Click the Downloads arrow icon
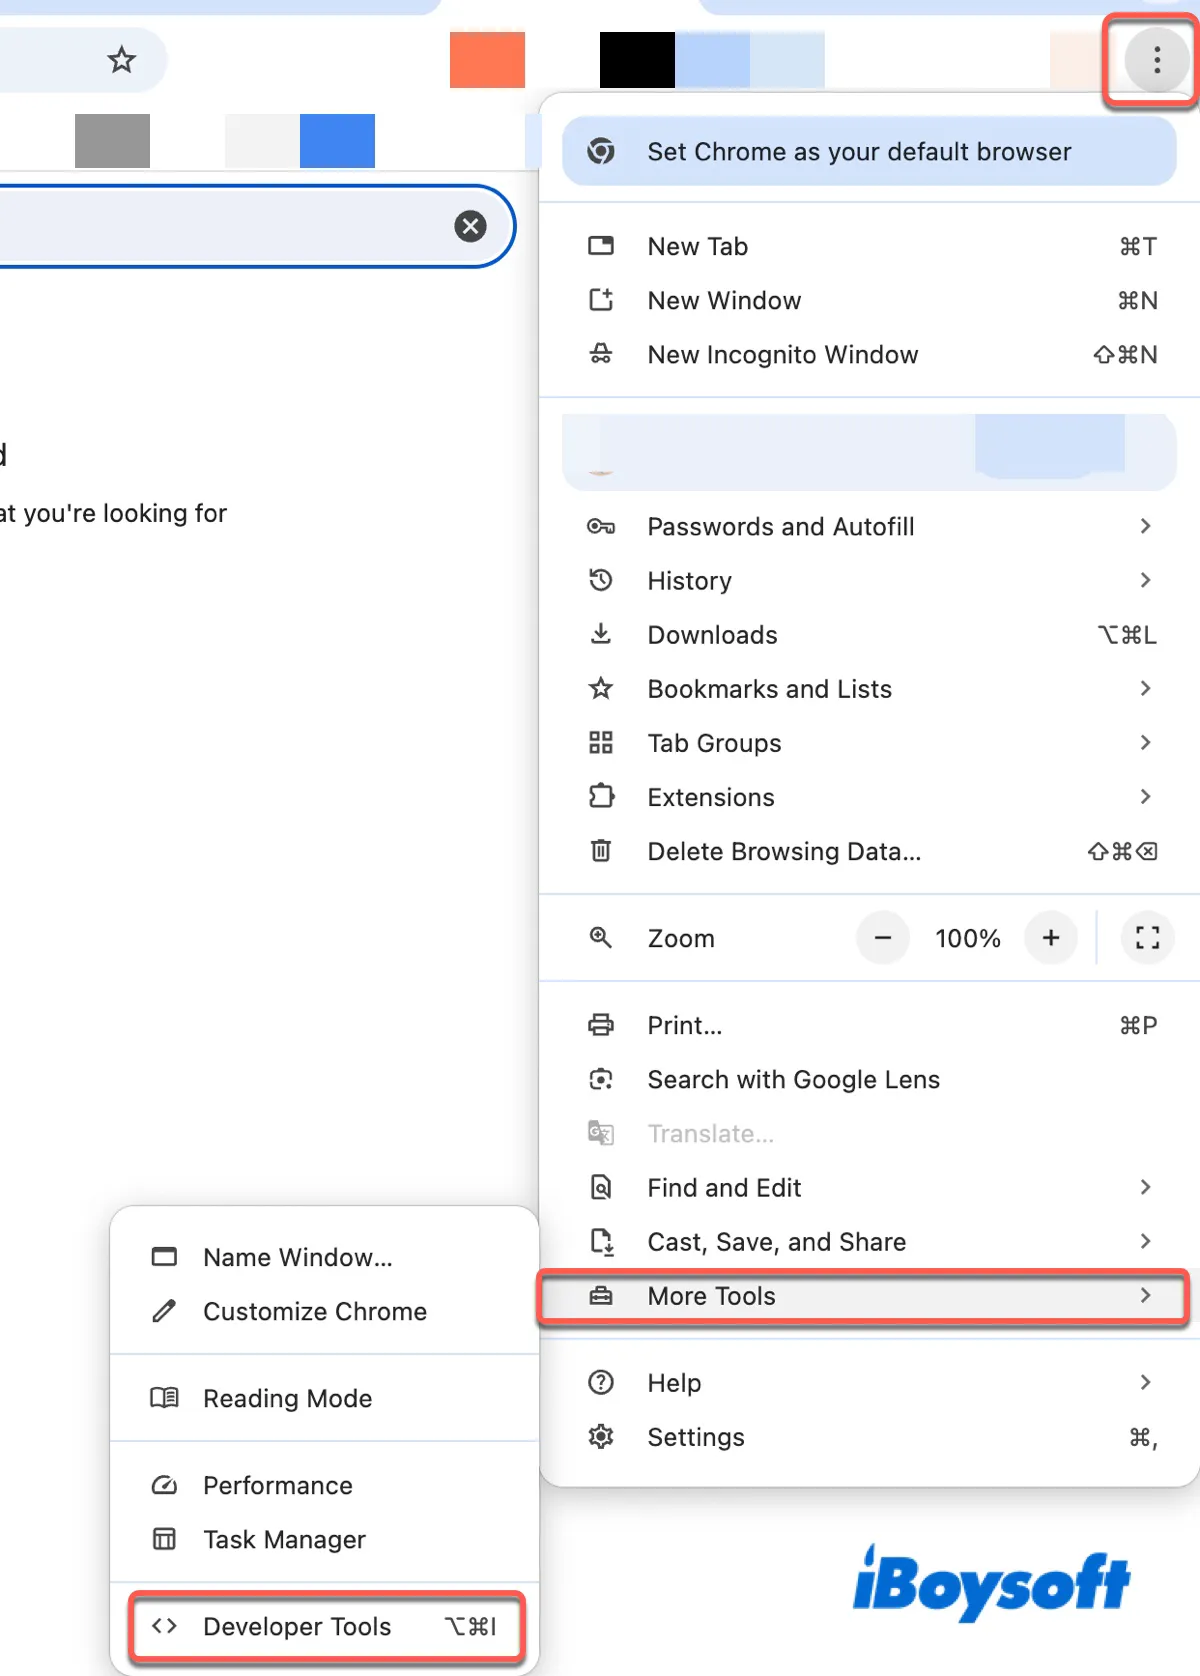The width and height of the screenshot is (1200, 1676). (x=601, y=634)
